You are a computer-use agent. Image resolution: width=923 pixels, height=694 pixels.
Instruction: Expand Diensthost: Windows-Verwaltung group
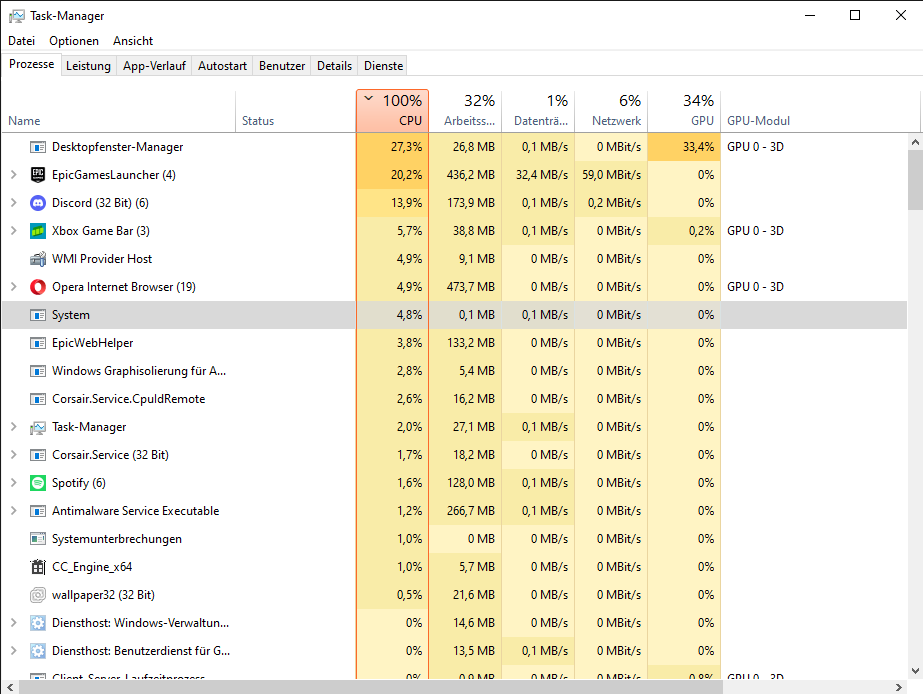14,623
